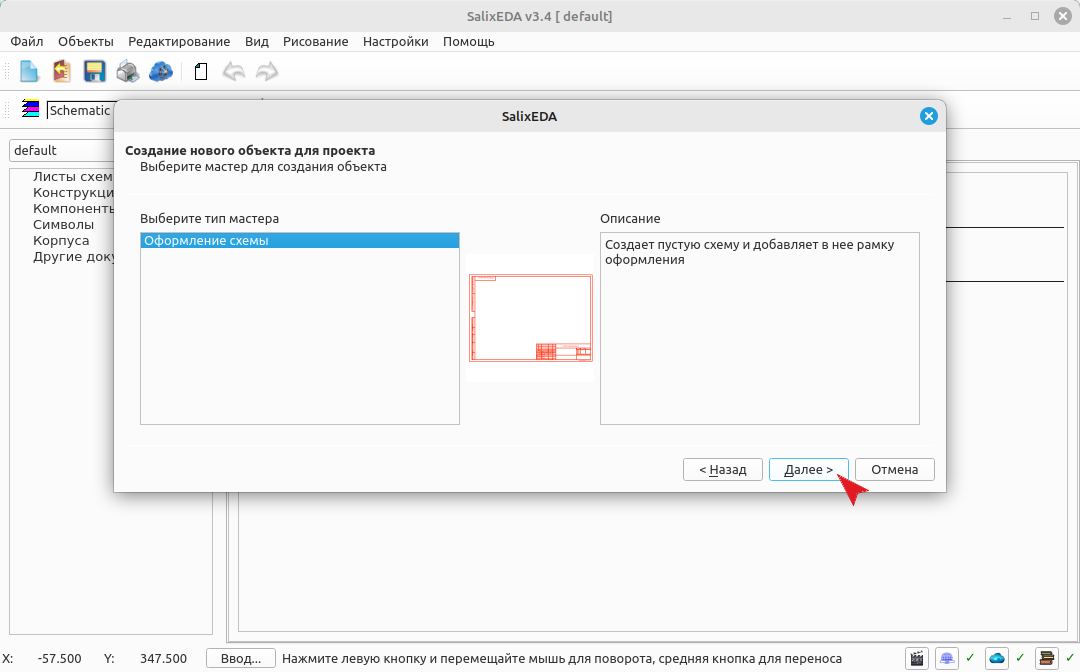This screenshot has width=1080, height=672.
Task: Open the default project combo box
Action: click(62, 150)
